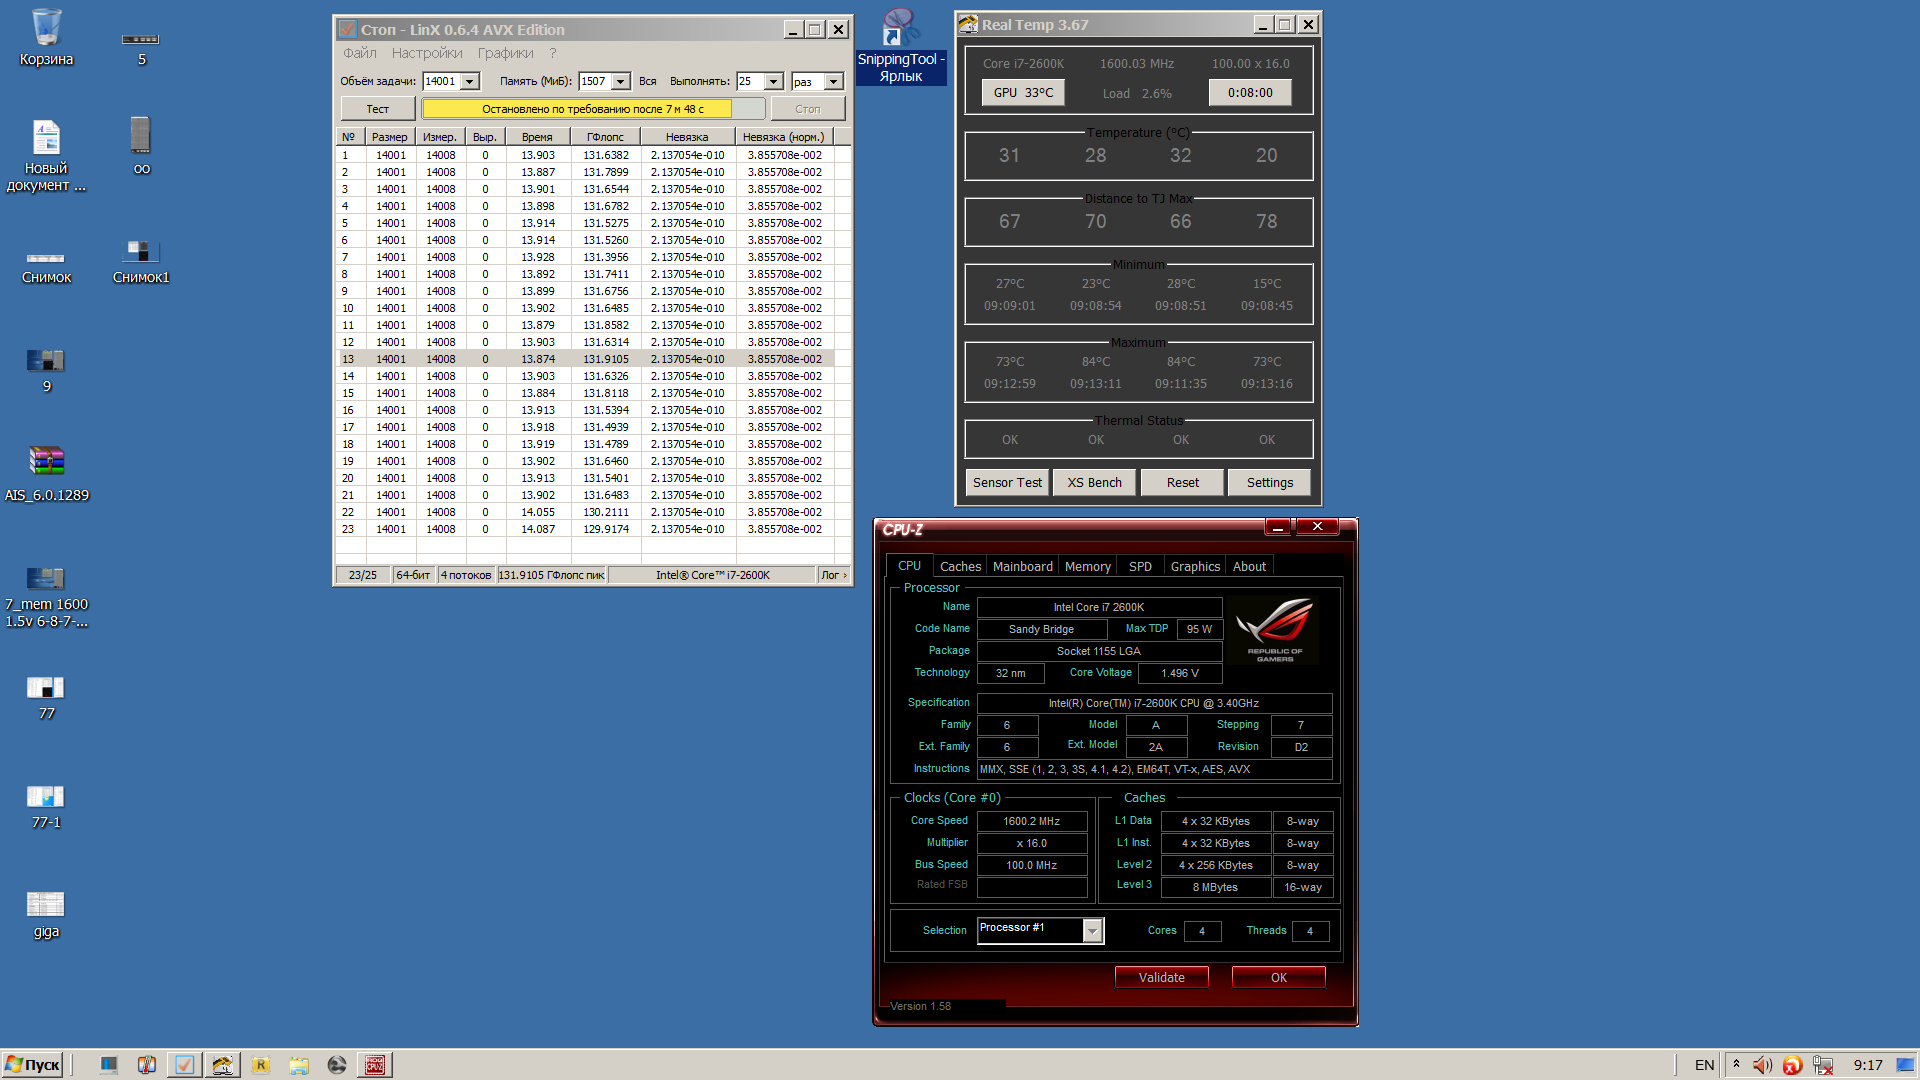Open the Processor #1 selection dropdown in CPU-Z
The width and height of the screenshot is (1920, 1080).
point(1093,931)
